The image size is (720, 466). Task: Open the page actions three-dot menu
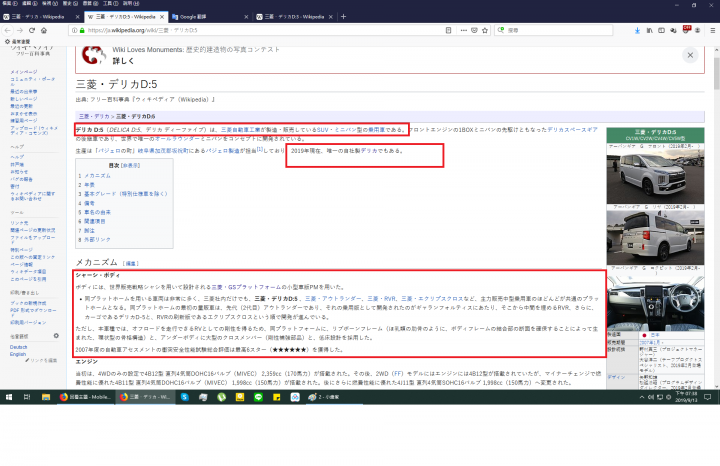point(463,30)
